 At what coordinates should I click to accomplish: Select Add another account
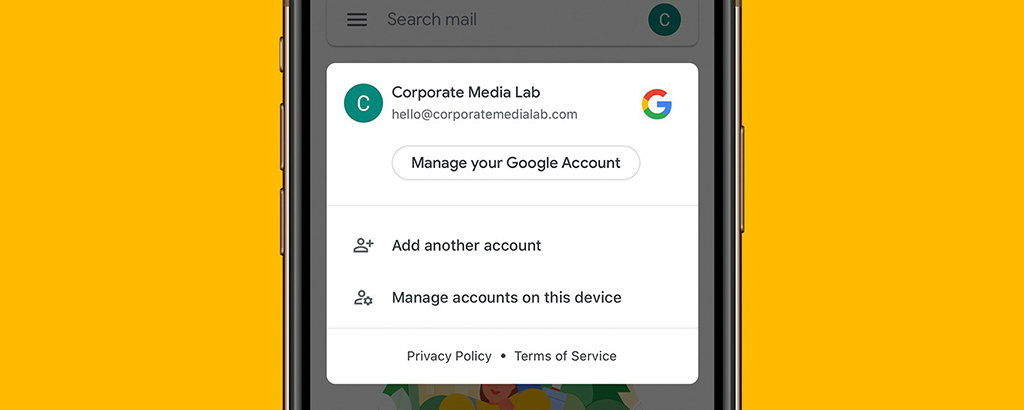click(x=466, y=245)
